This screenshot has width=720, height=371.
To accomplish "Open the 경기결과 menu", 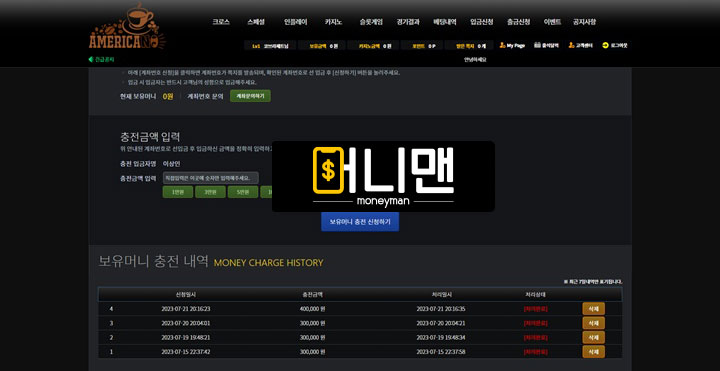I will [408, 22].
